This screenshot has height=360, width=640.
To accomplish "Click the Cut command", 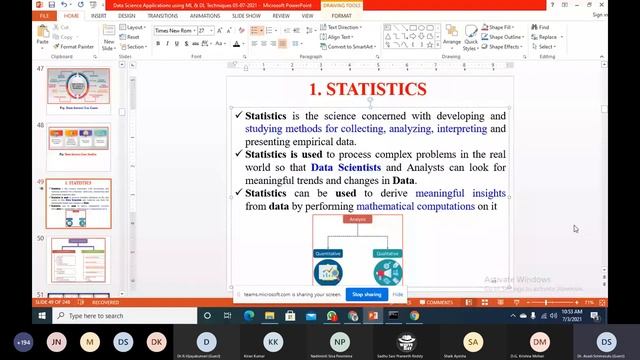I will coord(61,27).
